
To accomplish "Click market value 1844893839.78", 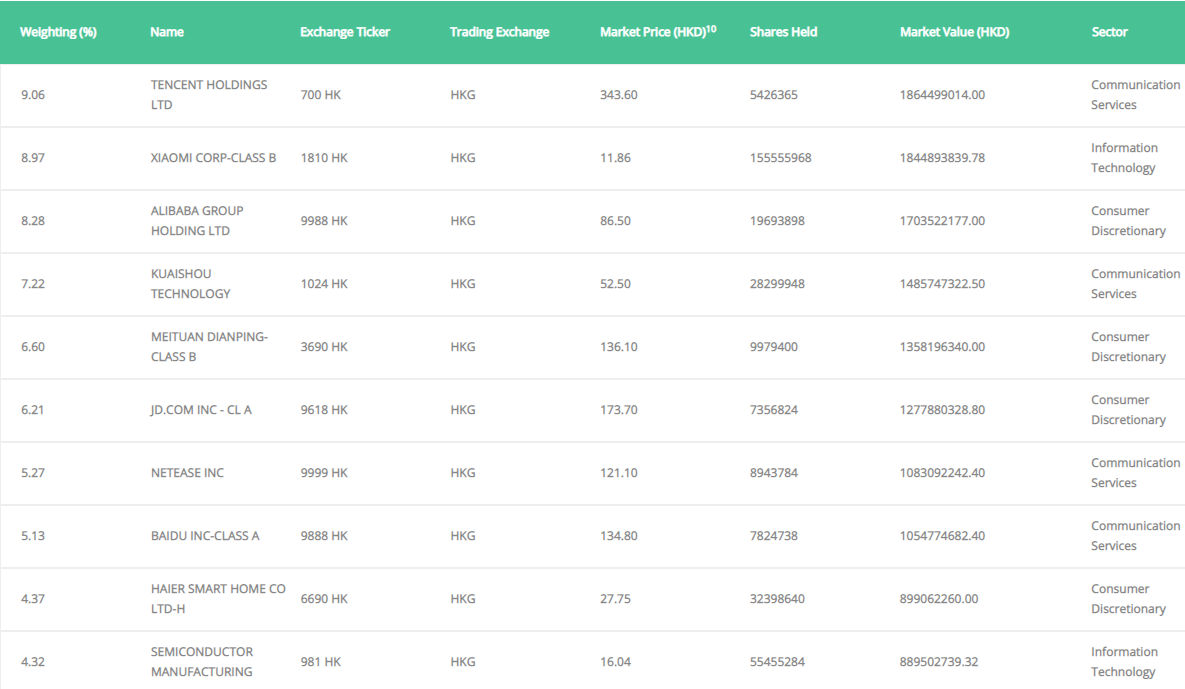I will tap(942, 158).
